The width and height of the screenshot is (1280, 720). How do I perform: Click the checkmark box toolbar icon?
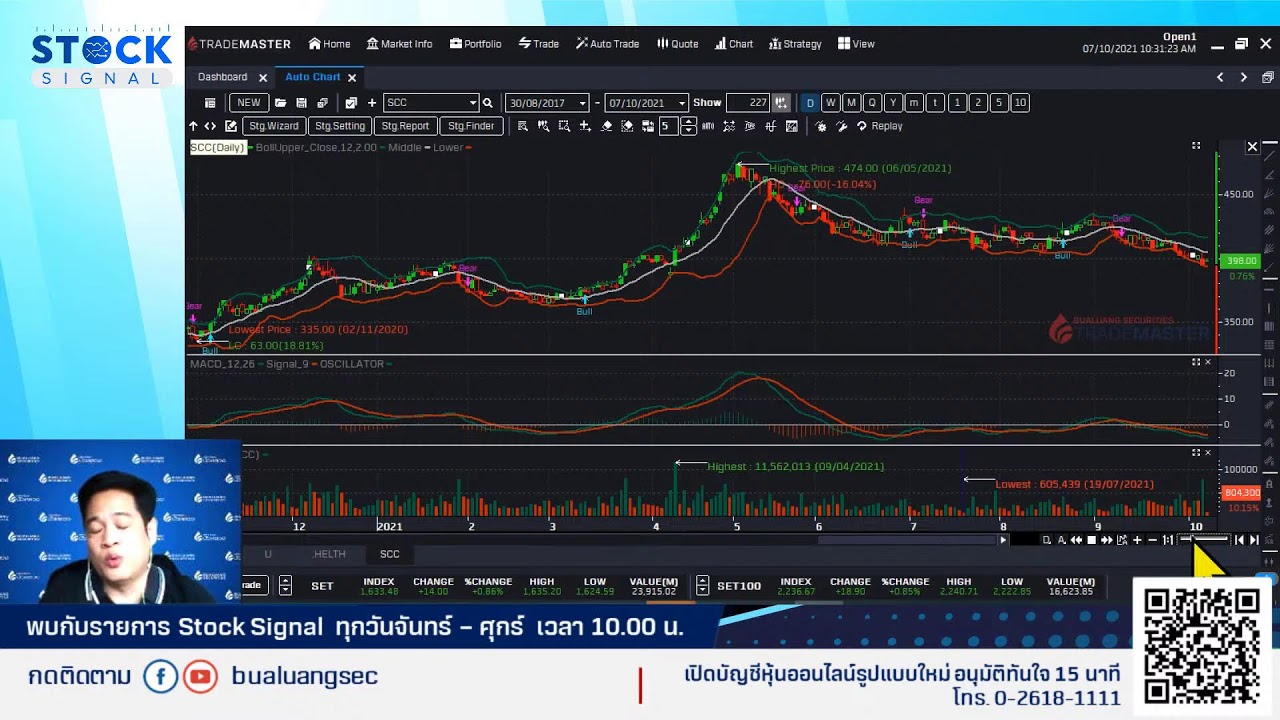pos(351,103)
